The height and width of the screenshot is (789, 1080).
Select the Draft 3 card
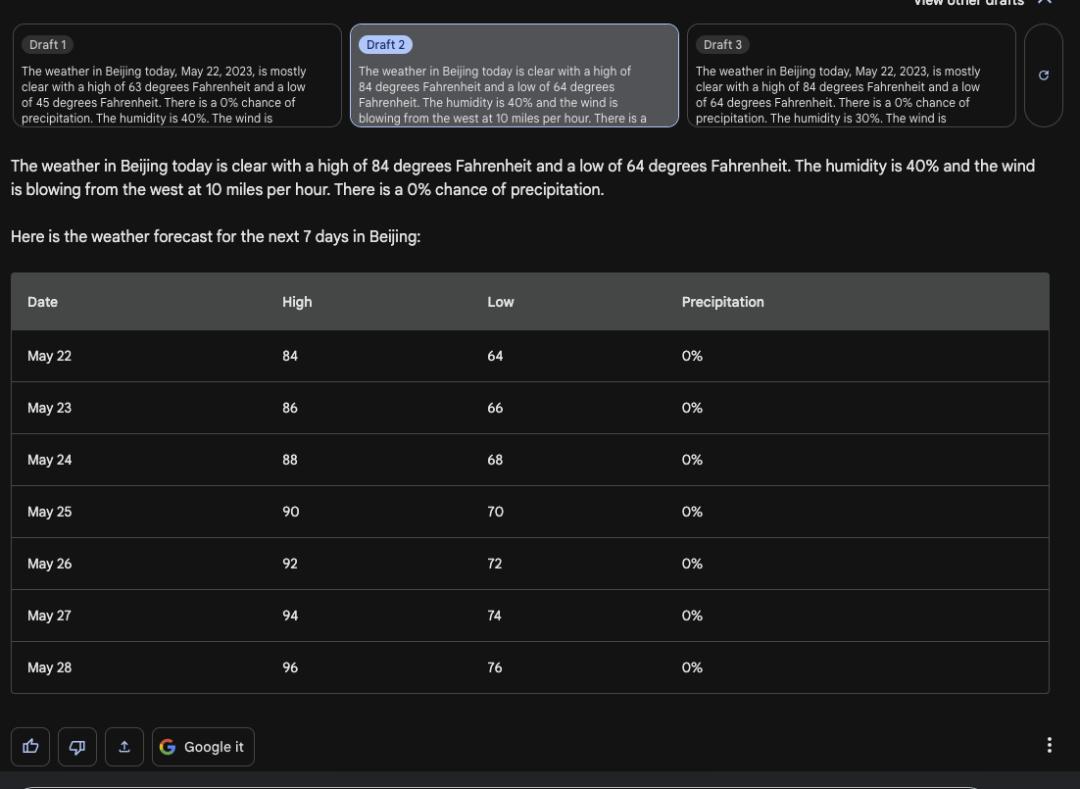[x=851, y=76]
